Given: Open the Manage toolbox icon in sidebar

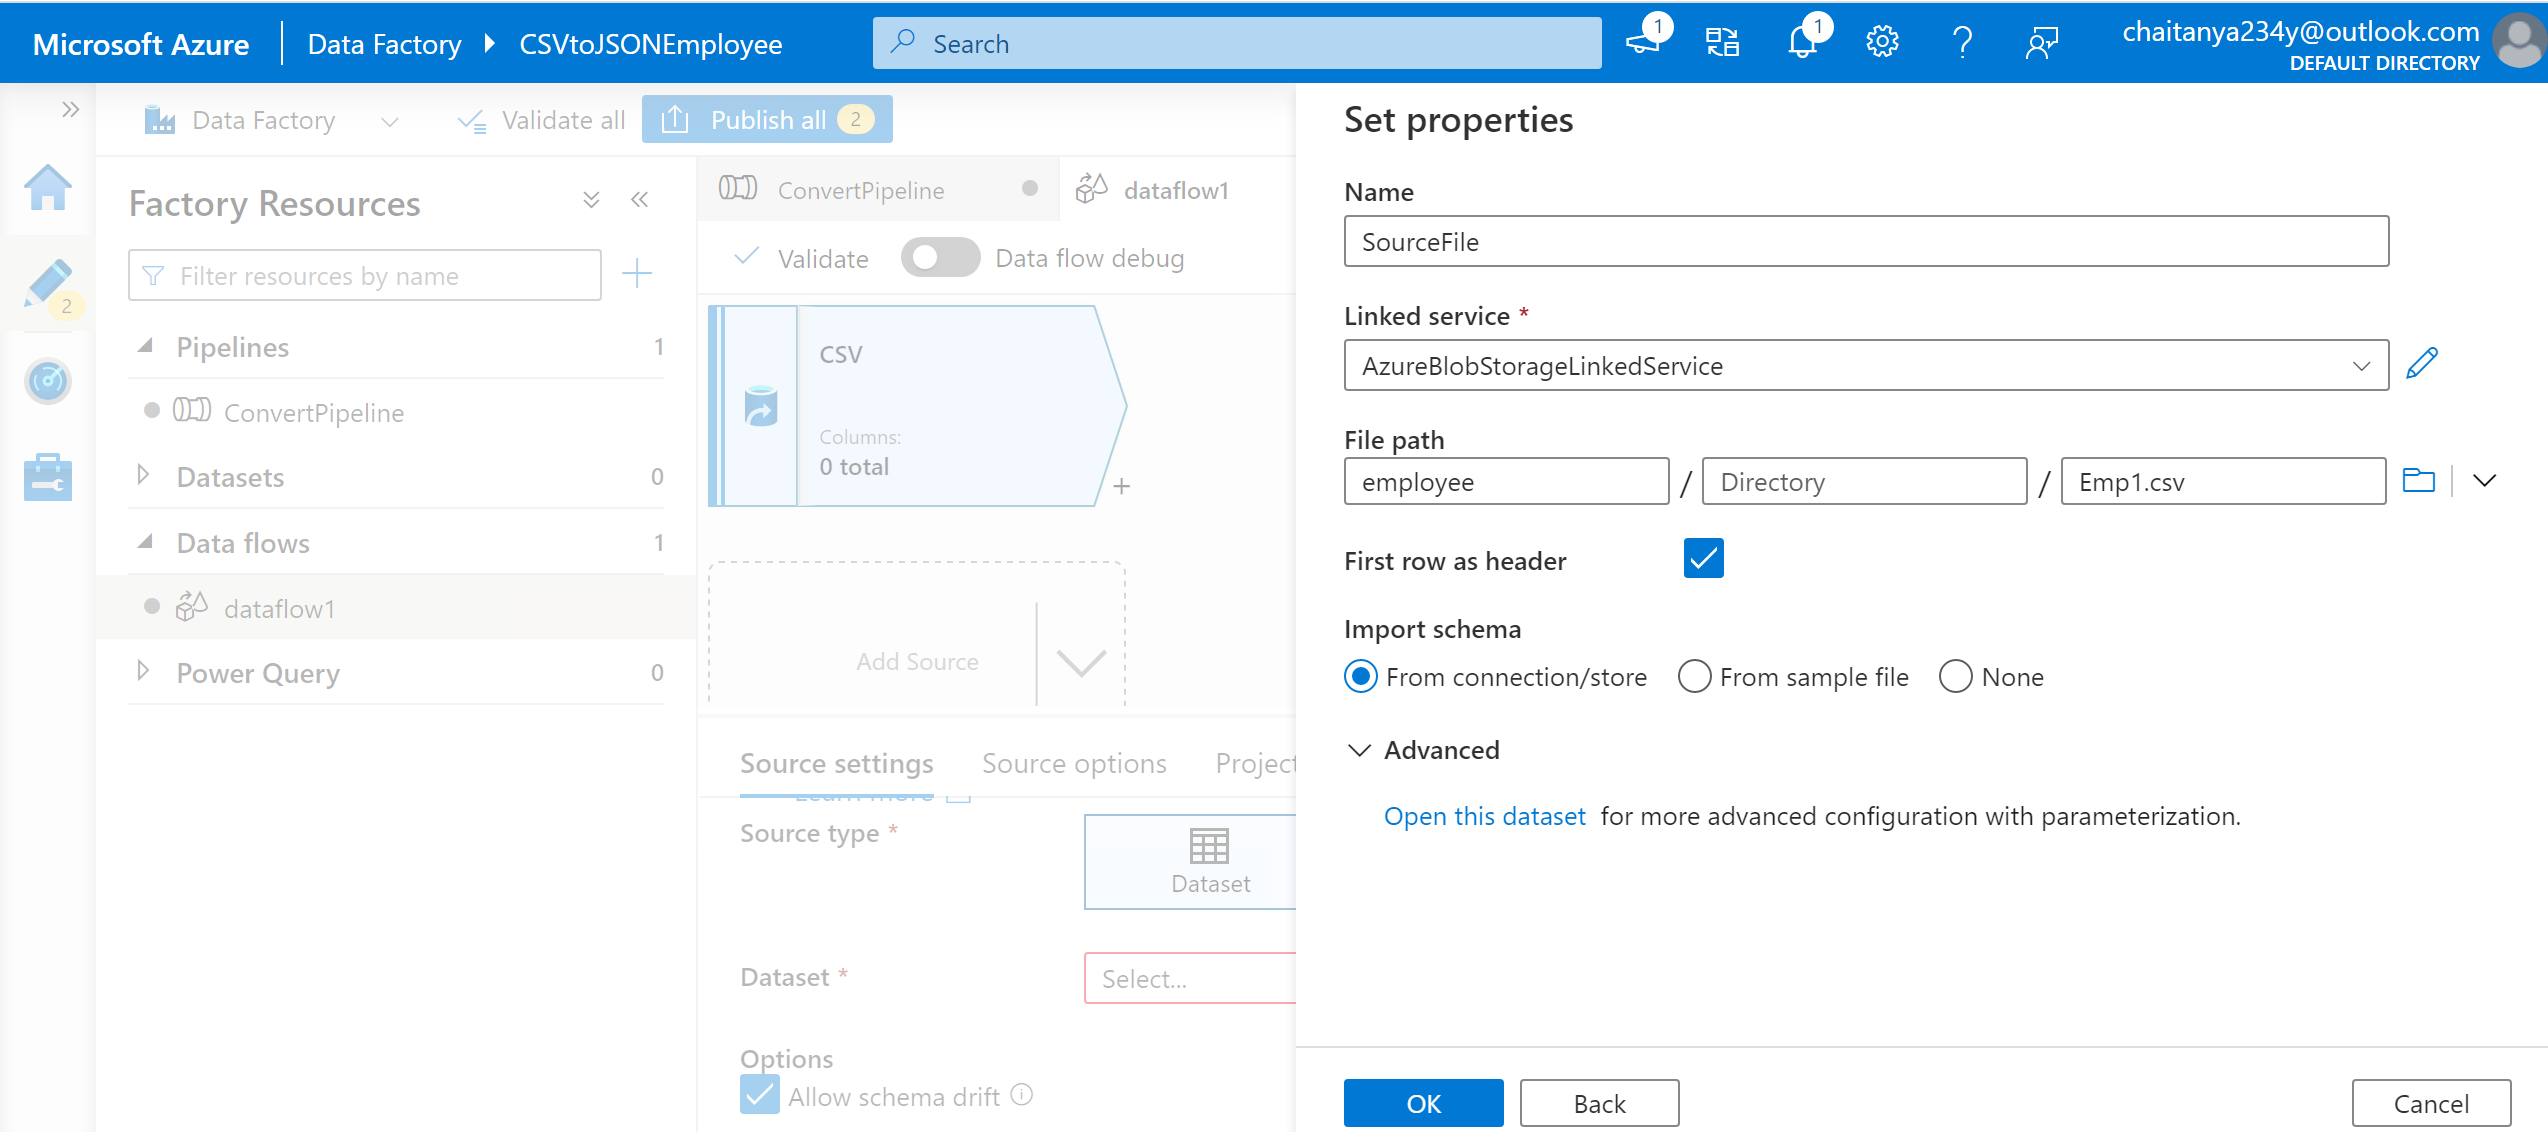Looking at the screenshot, I should click(48, 477).
